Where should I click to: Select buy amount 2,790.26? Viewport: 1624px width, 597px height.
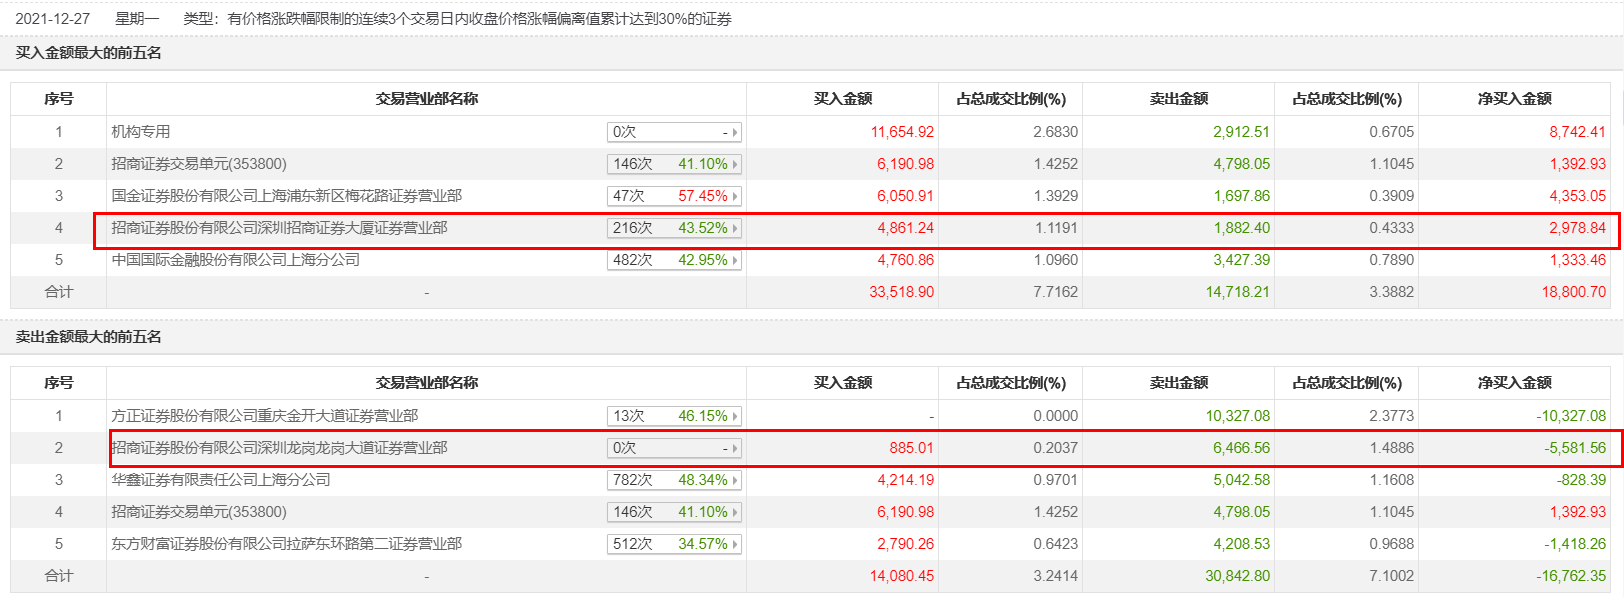tap(906, 544)
